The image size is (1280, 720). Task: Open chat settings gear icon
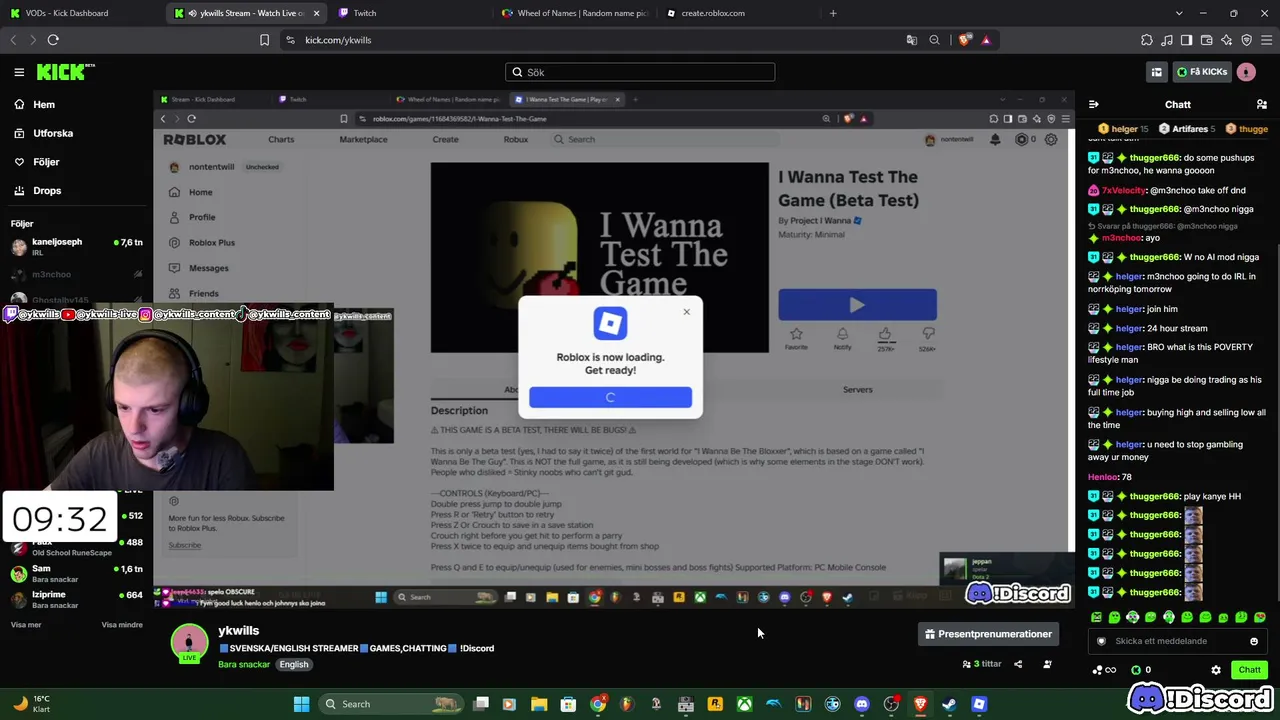1216,670
